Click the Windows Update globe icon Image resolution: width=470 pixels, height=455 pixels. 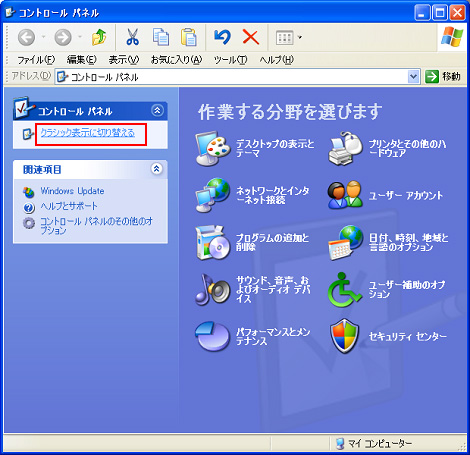(x=29, y=192)
